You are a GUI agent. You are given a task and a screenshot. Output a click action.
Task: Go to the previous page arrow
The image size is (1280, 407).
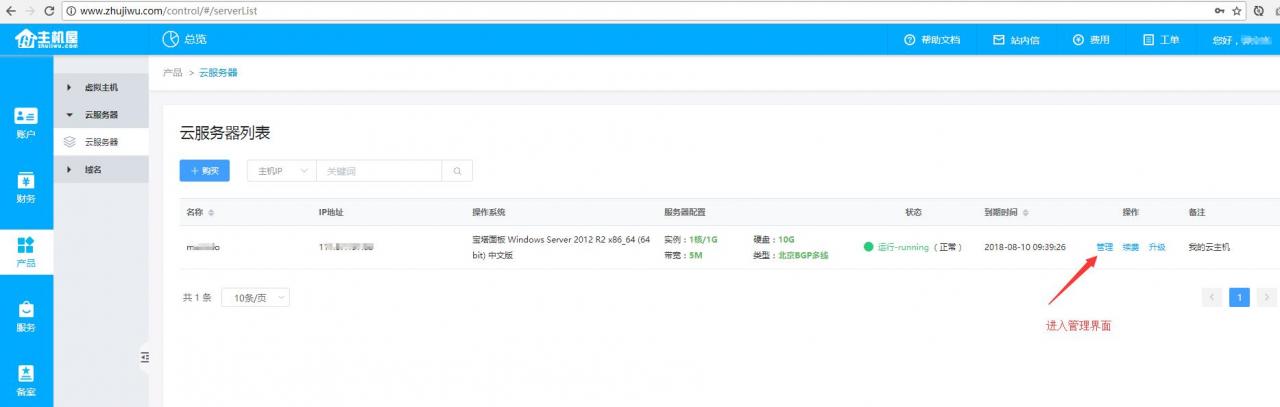pos(1212,297)
